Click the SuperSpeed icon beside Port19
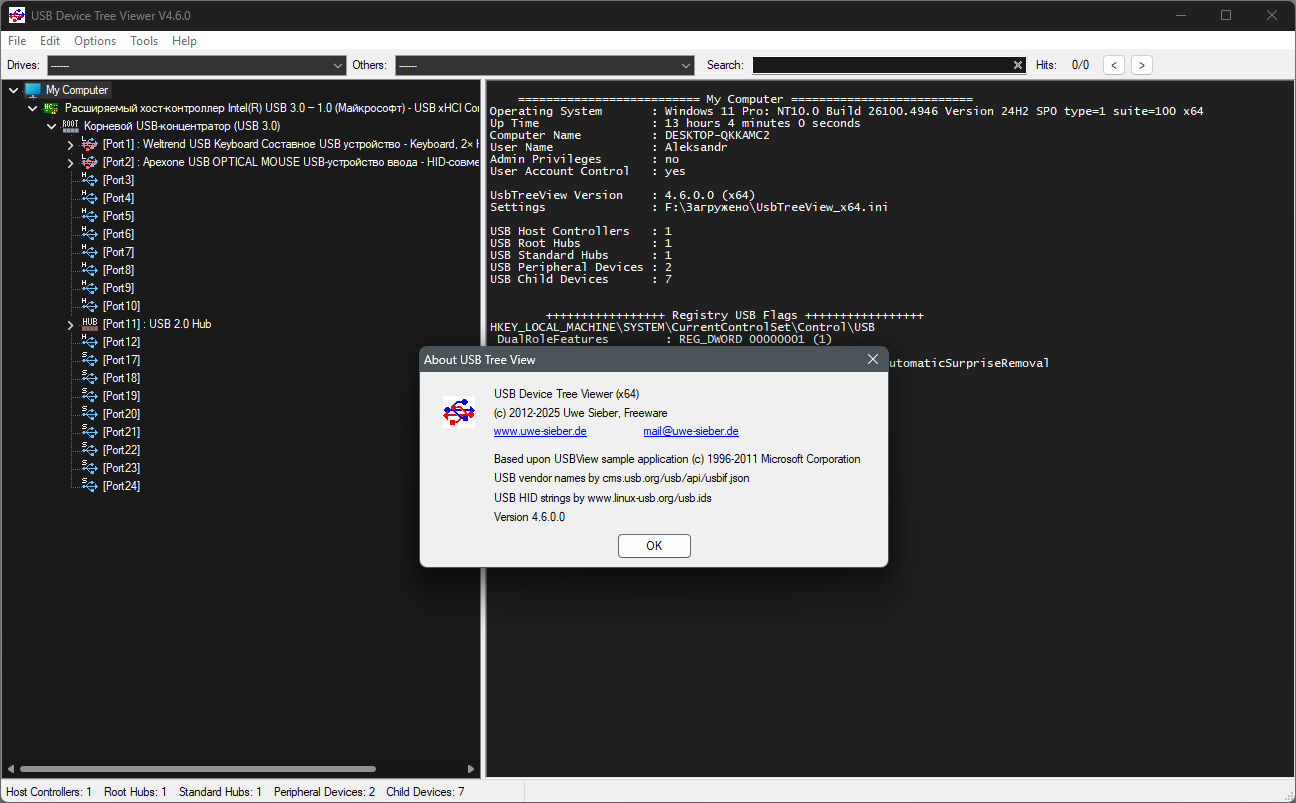 point(89,396)
